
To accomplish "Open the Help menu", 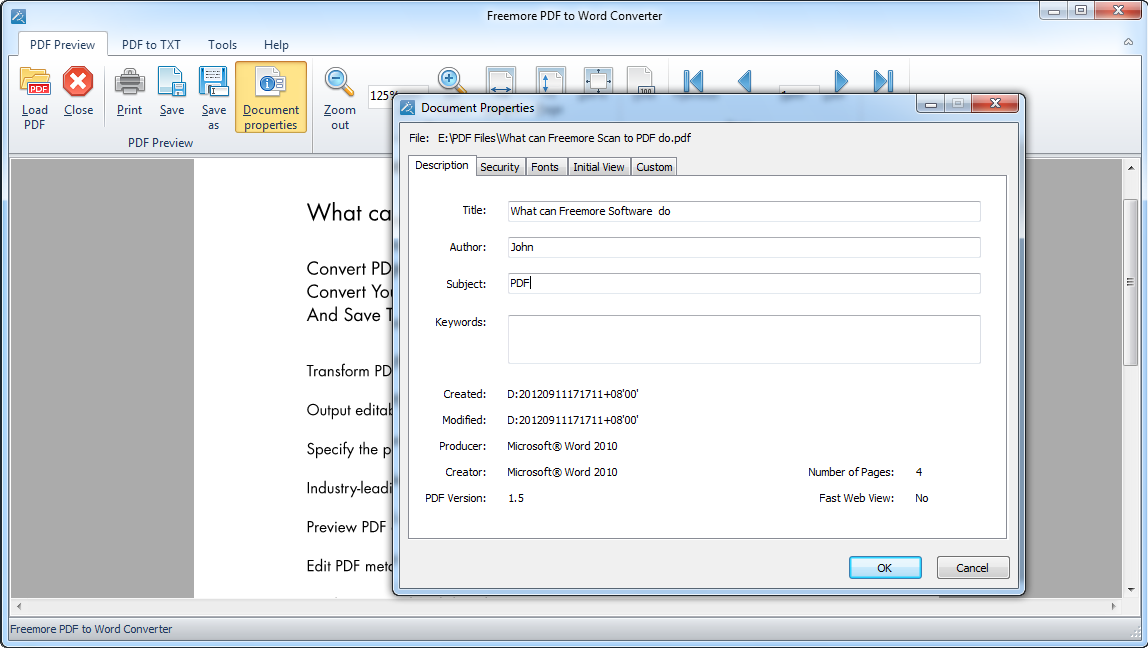I will point(276,44).
